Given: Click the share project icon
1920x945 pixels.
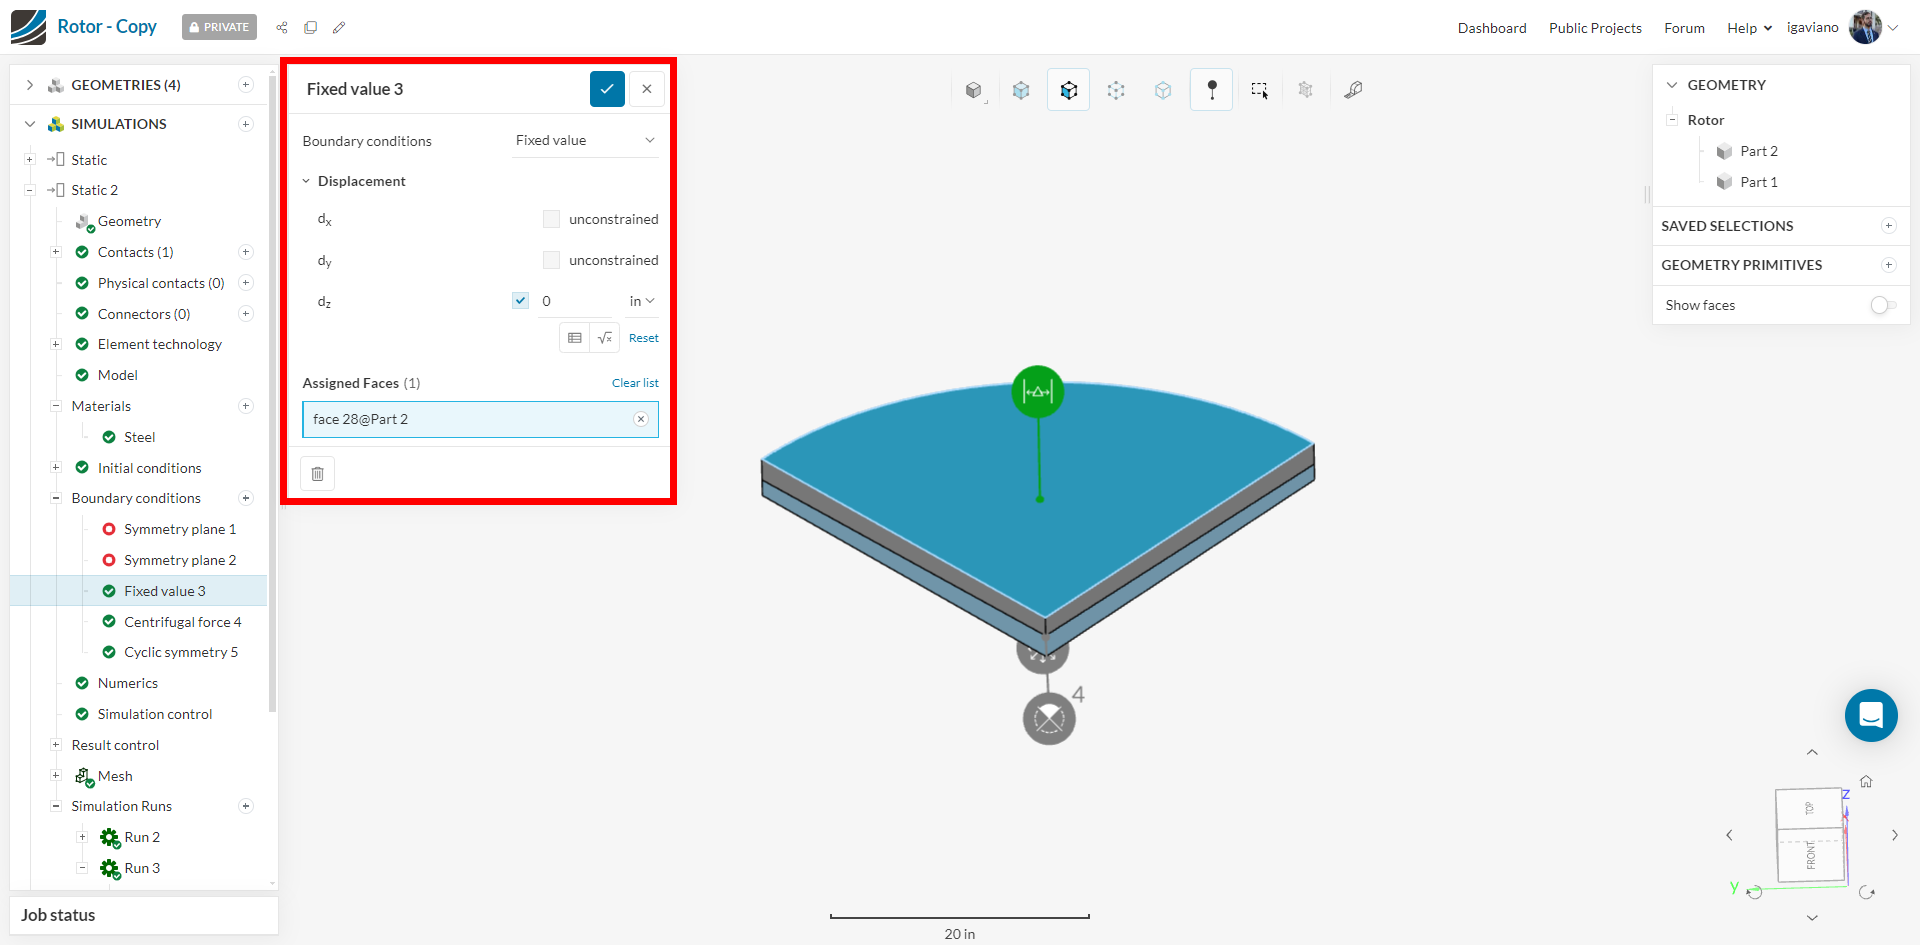Looking at the screenshot, I should pos(282,28).
